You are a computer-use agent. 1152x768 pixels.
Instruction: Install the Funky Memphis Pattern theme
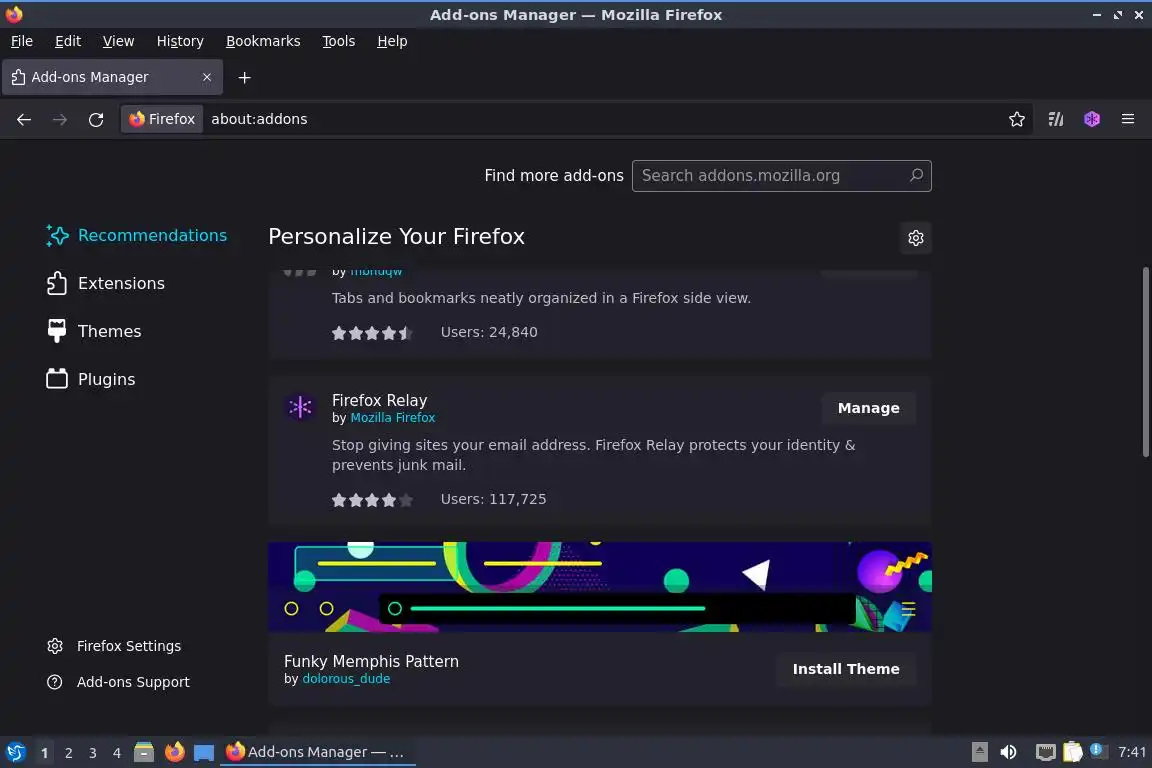(x=846, y=669)
